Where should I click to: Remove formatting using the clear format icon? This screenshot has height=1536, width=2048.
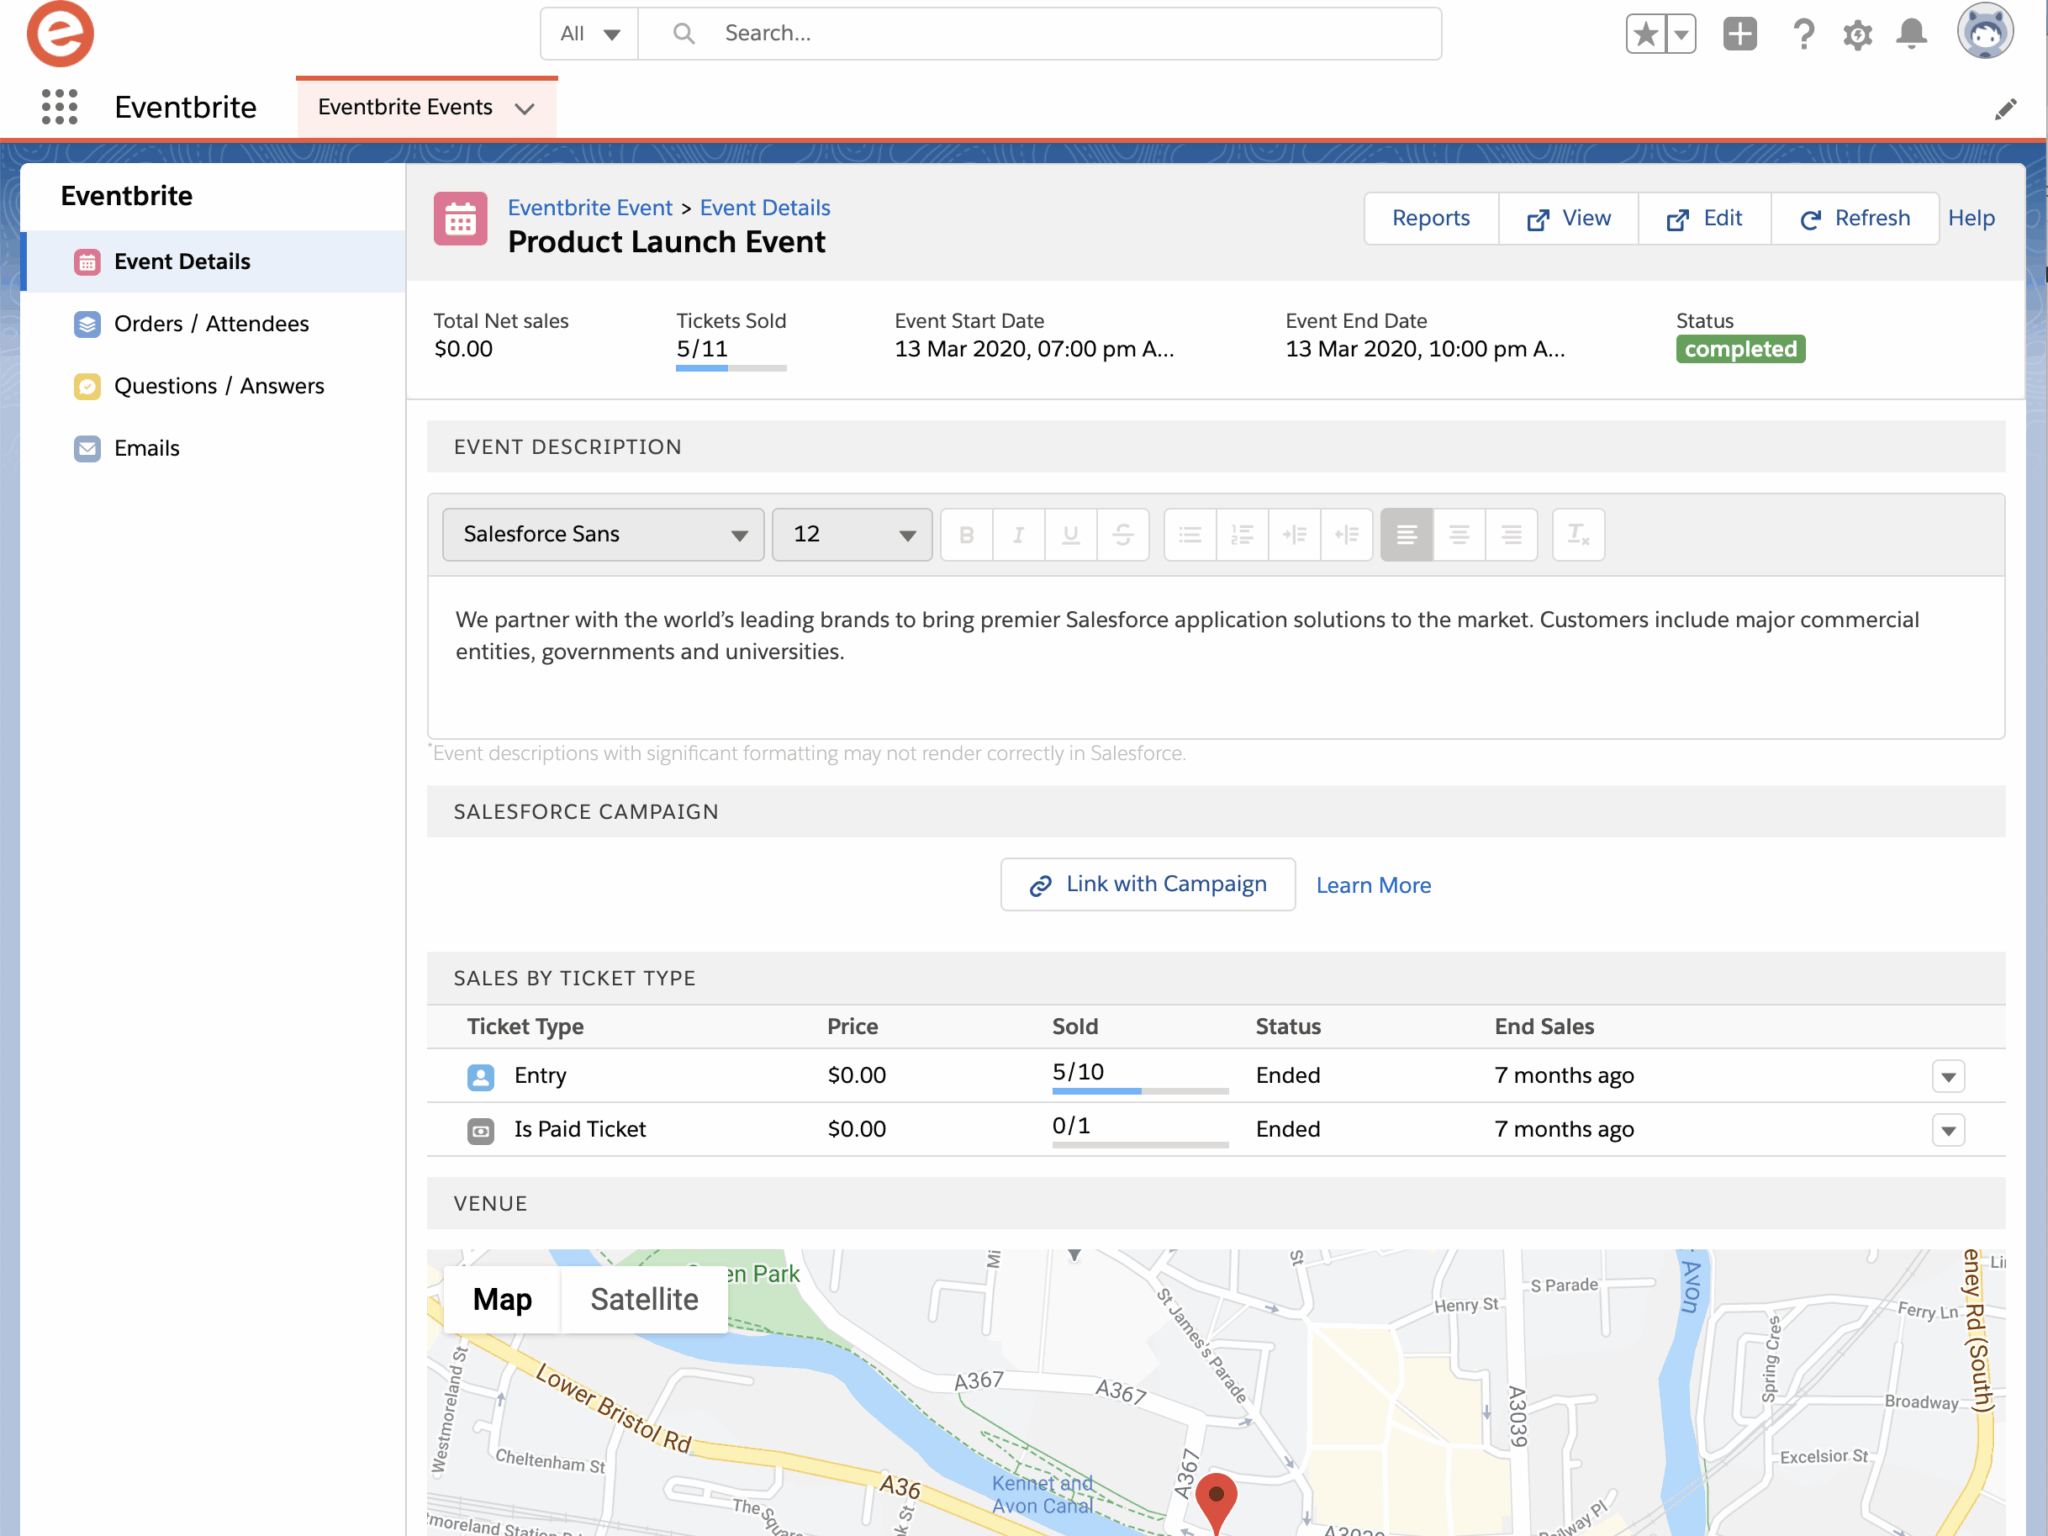[x=1578, y=535]
